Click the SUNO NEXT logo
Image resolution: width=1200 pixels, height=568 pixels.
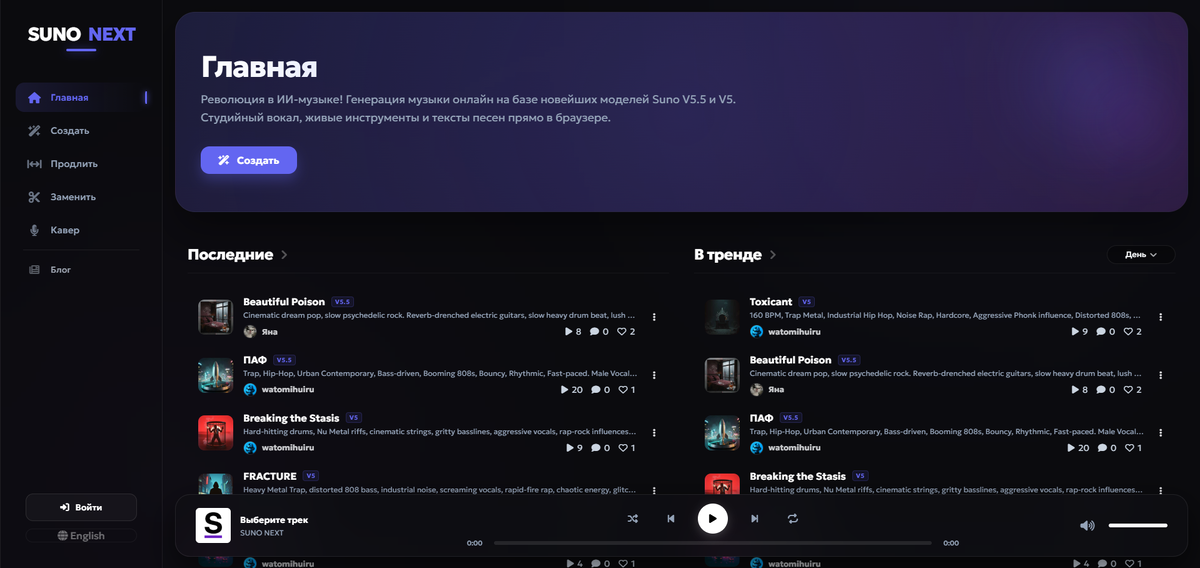[81, 34]
